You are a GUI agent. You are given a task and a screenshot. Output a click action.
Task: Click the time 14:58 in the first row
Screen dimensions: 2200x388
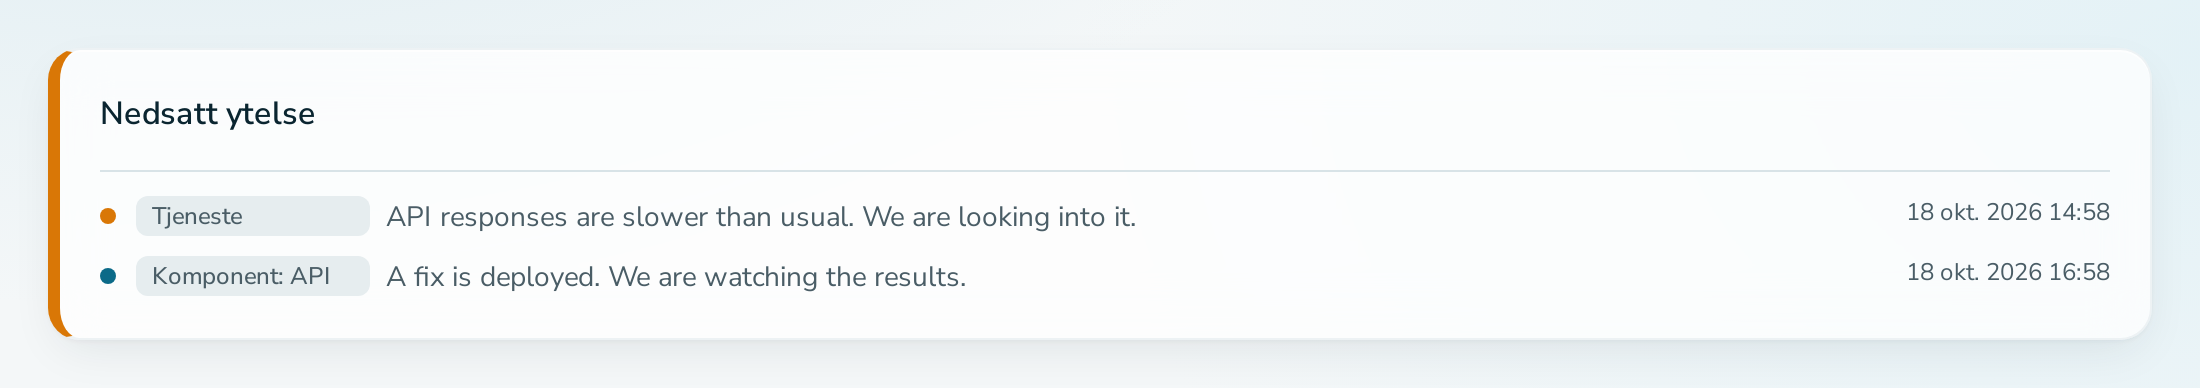[x=2079, y=212]
